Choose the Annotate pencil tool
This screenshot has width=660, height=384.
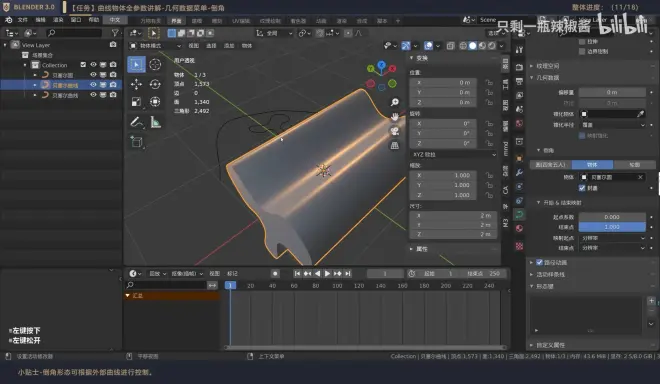pyautogui.click(x=136, y=122)
